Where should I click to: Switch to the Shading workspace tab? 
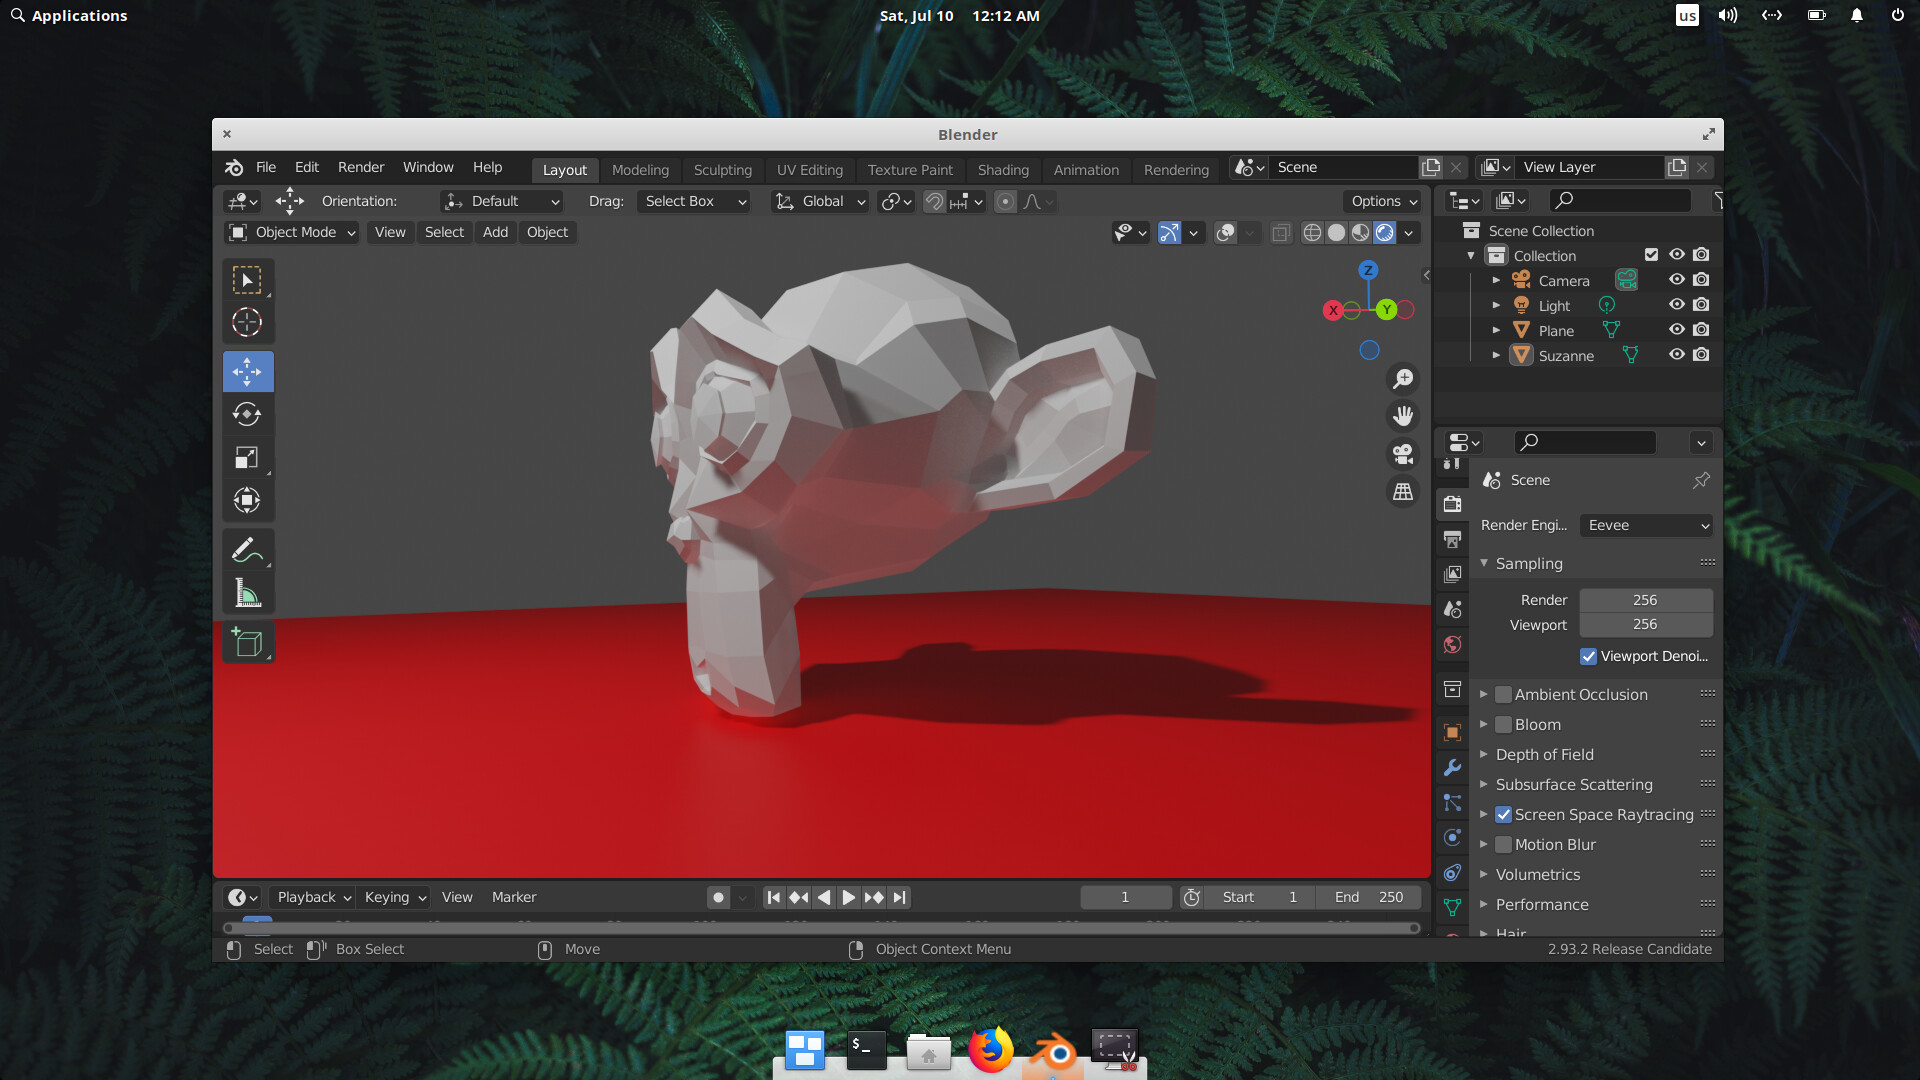pyautogui.click(x=1003, y=170)
